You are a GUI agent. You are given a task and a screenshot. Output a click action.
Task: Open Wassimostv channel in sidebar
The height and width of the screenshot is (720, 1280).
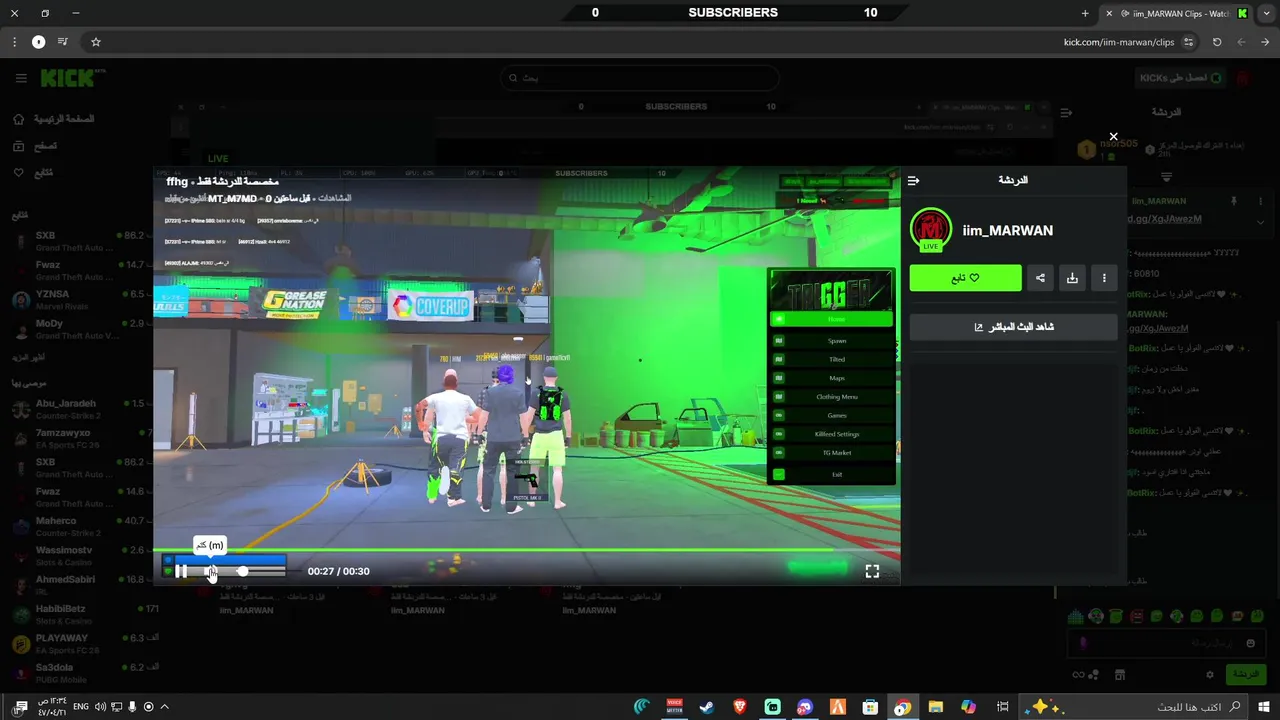(78, 555)
